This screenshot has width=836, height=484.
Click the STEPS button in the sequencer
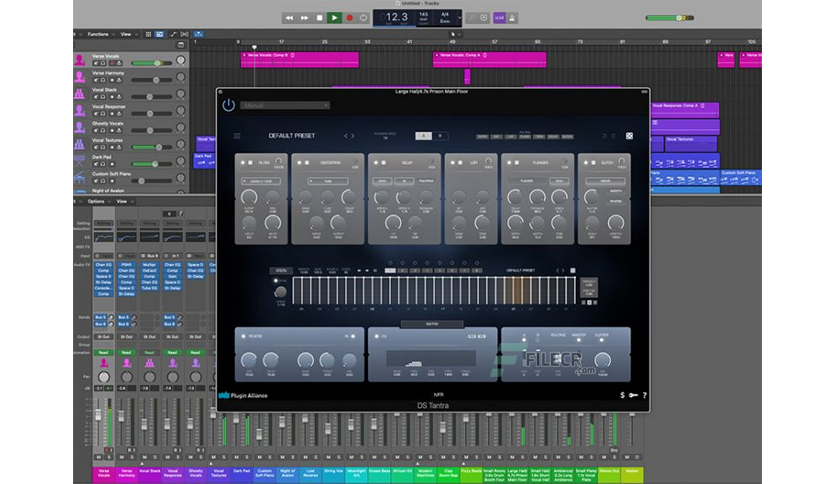pyautogui.click(x=281, y=271)
